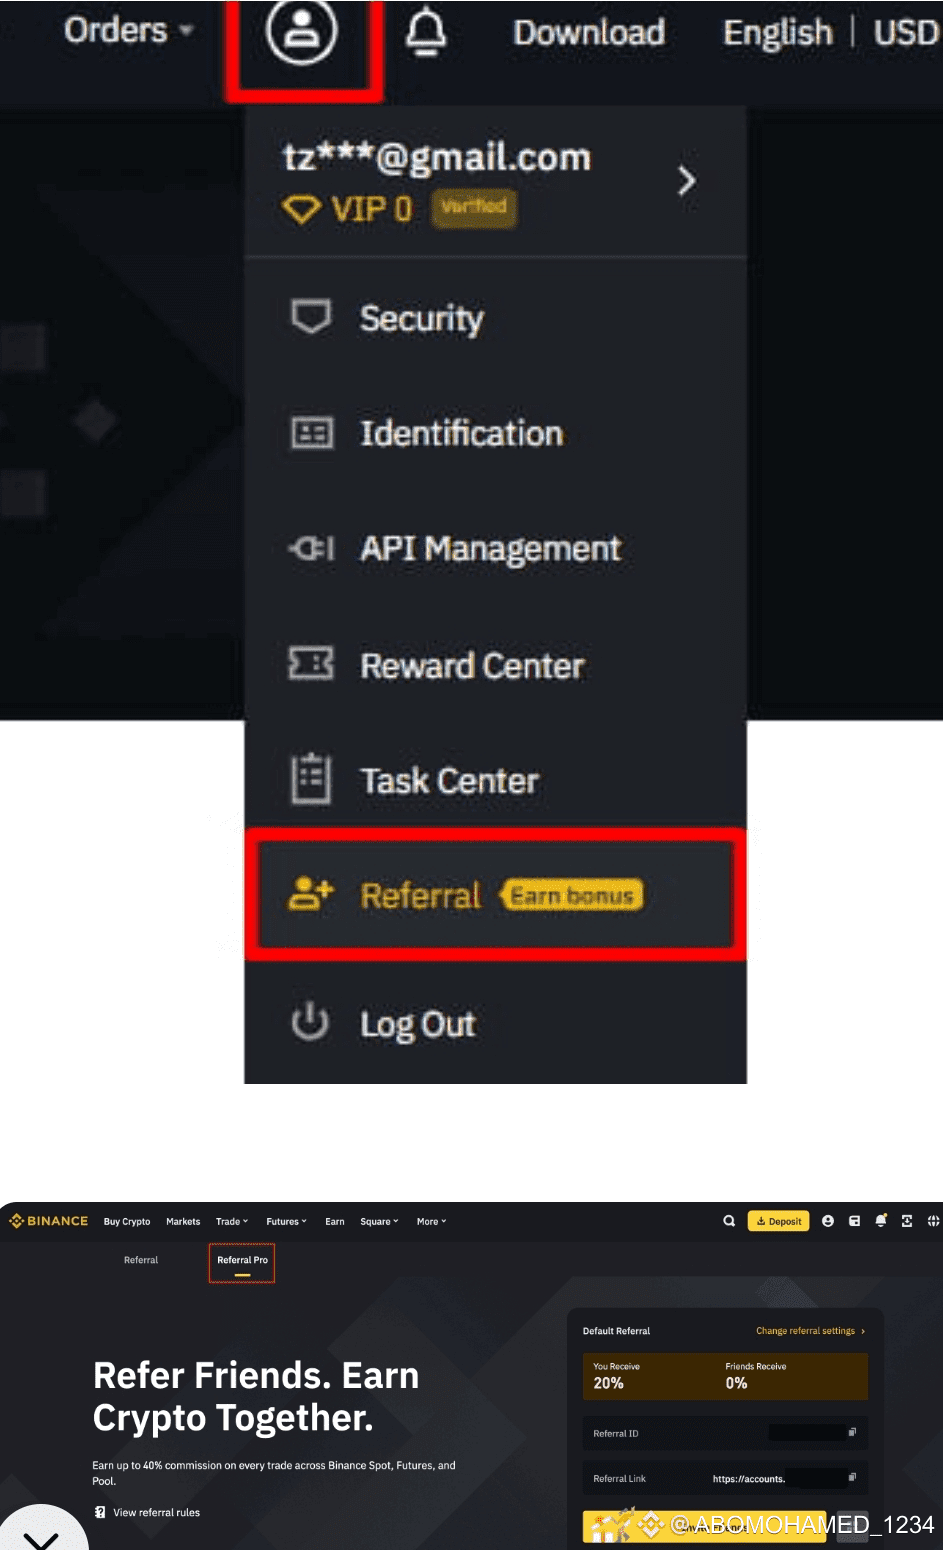Switch to the Referral Pro tab
Viewport: 943px width, 1550px height.
pos(242,1262)
